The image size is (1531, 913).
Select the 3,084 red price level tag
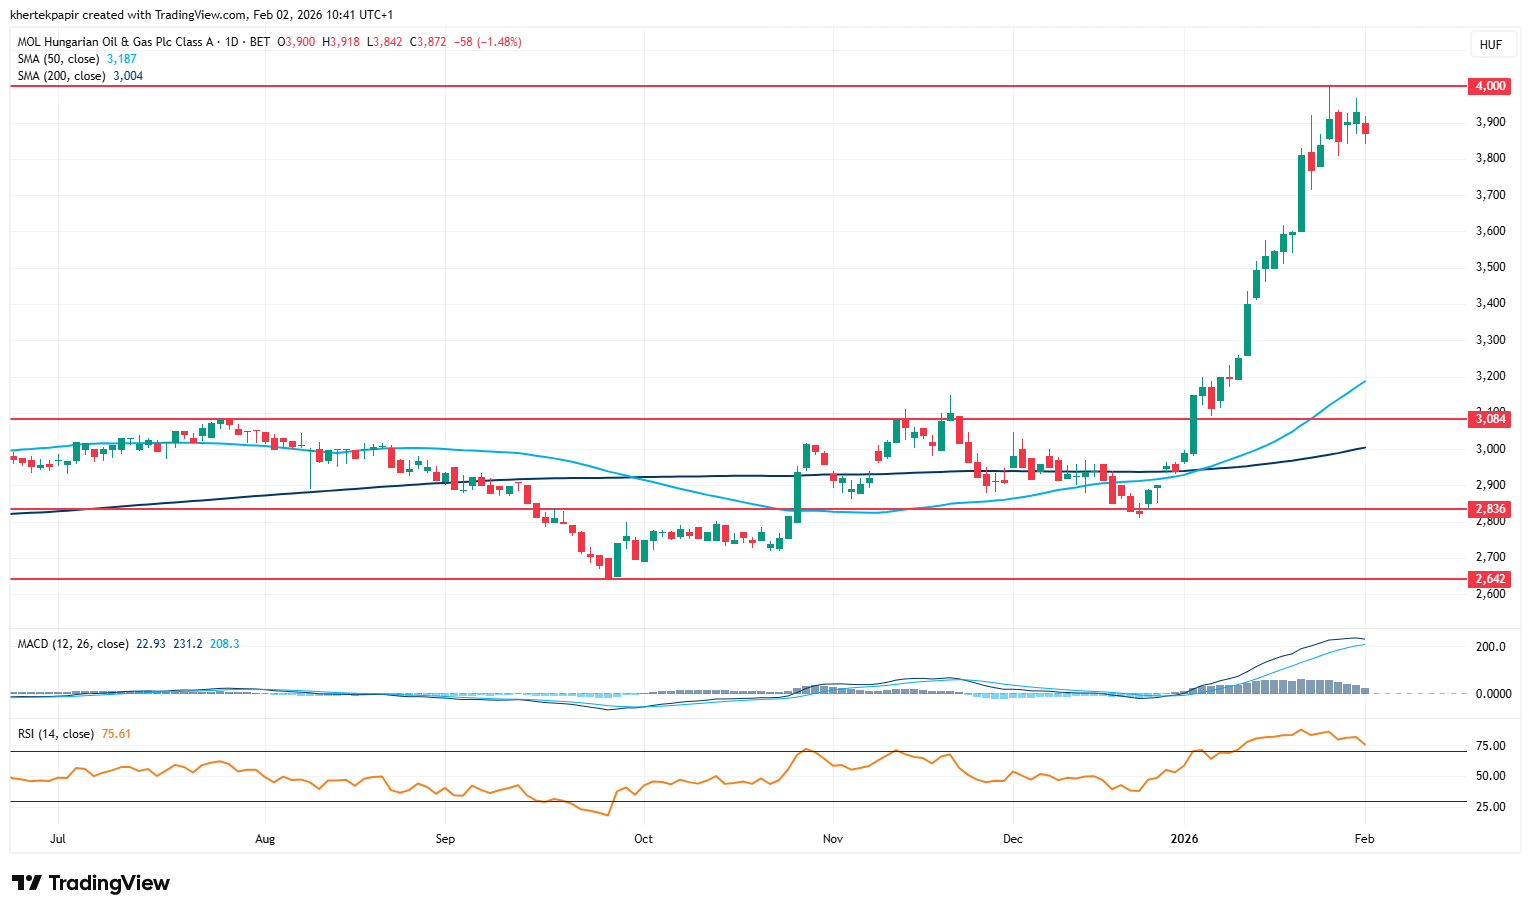point(1490,419)
